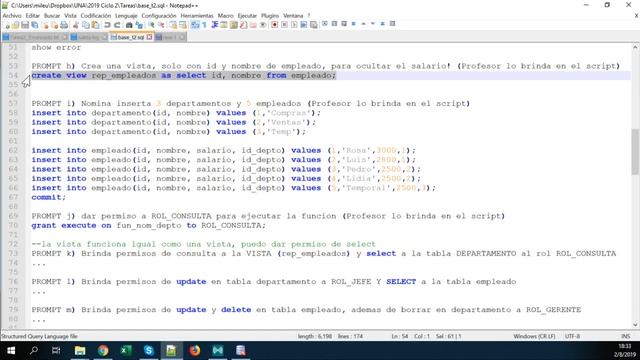Toggle Show All Characters pilcrow icon
Viewport: 640px width, 360px height.
pyautogui.click(x=204, y=25)
